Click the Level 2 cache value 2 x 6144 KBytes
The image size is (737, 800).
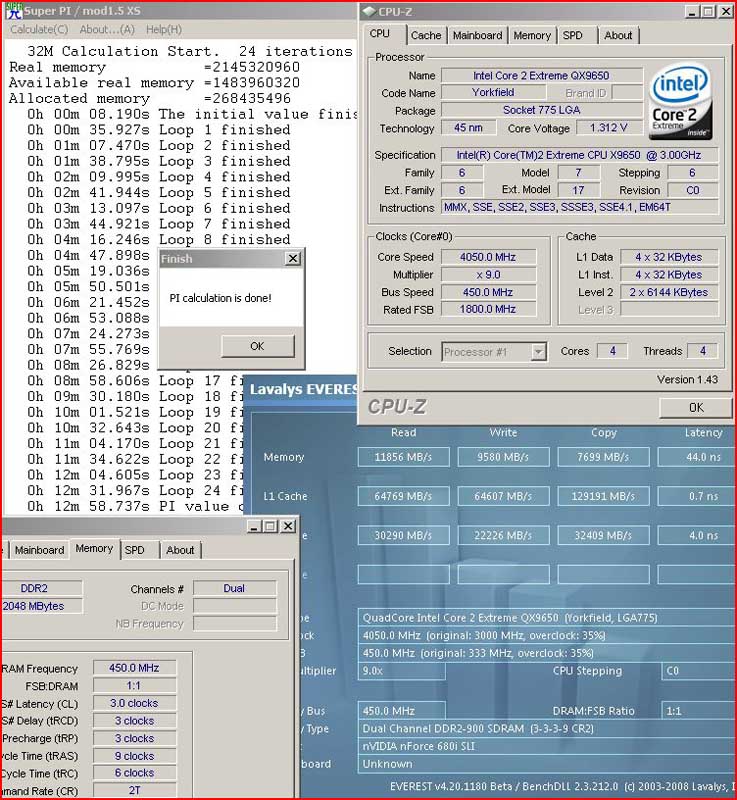coord(669,292)
